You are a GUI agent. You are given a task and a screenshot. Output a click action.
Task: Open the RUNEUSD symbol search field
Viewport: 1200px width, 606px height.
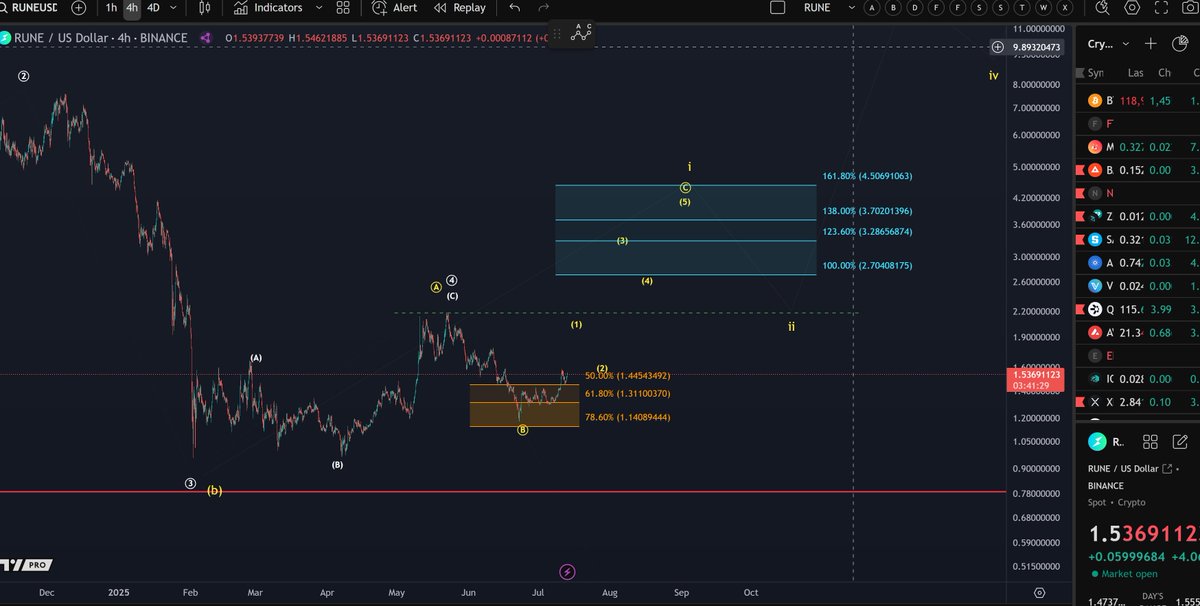click(30, 7)
